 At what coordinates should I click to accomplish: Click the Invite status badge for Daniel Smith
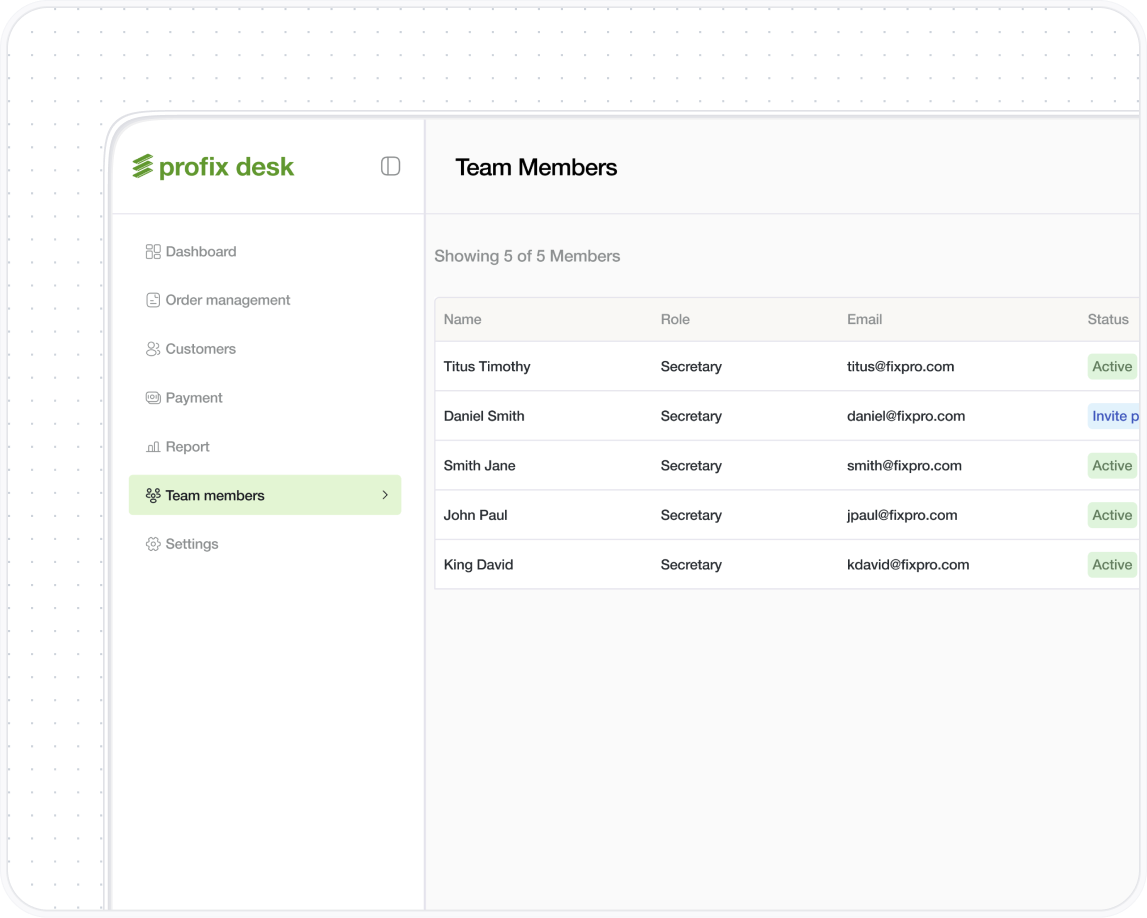tap(1114, 416)
